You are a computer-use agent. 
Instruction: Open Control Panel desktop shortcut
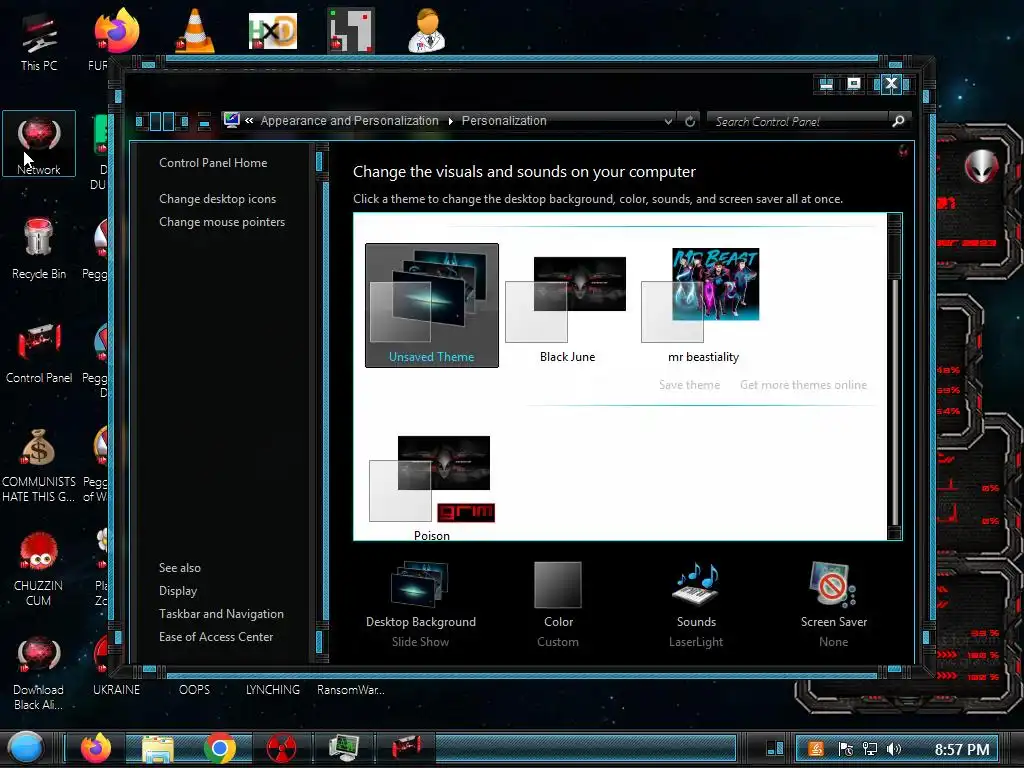point(39,353)
